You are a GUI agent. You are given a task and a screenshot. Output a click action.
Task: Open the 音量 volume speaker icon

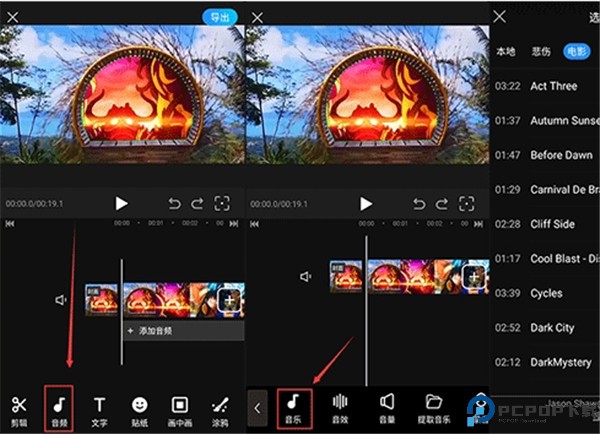(x=387, y=409)
